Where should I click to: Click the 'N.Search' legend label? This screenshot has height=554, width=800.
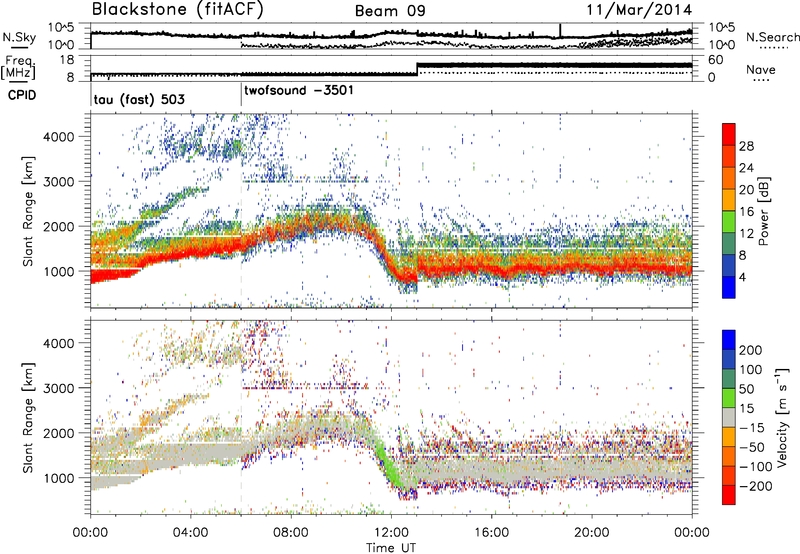tap(772, 37)
